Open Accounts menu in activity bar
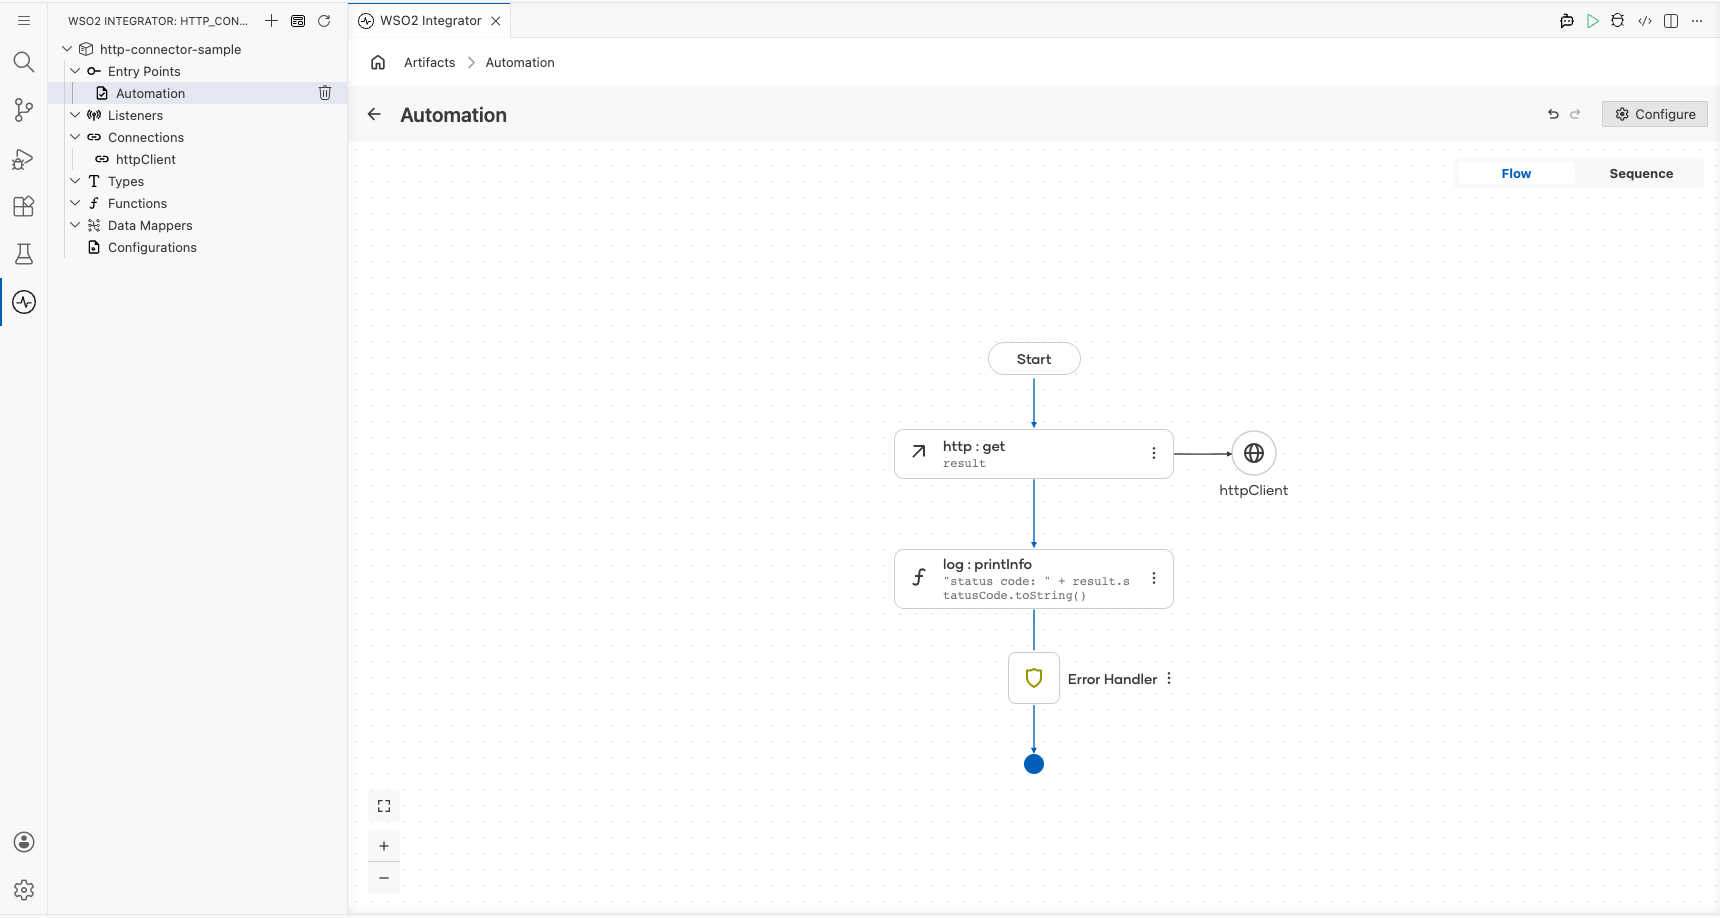 pyautogui.click(x=24, y=842)
